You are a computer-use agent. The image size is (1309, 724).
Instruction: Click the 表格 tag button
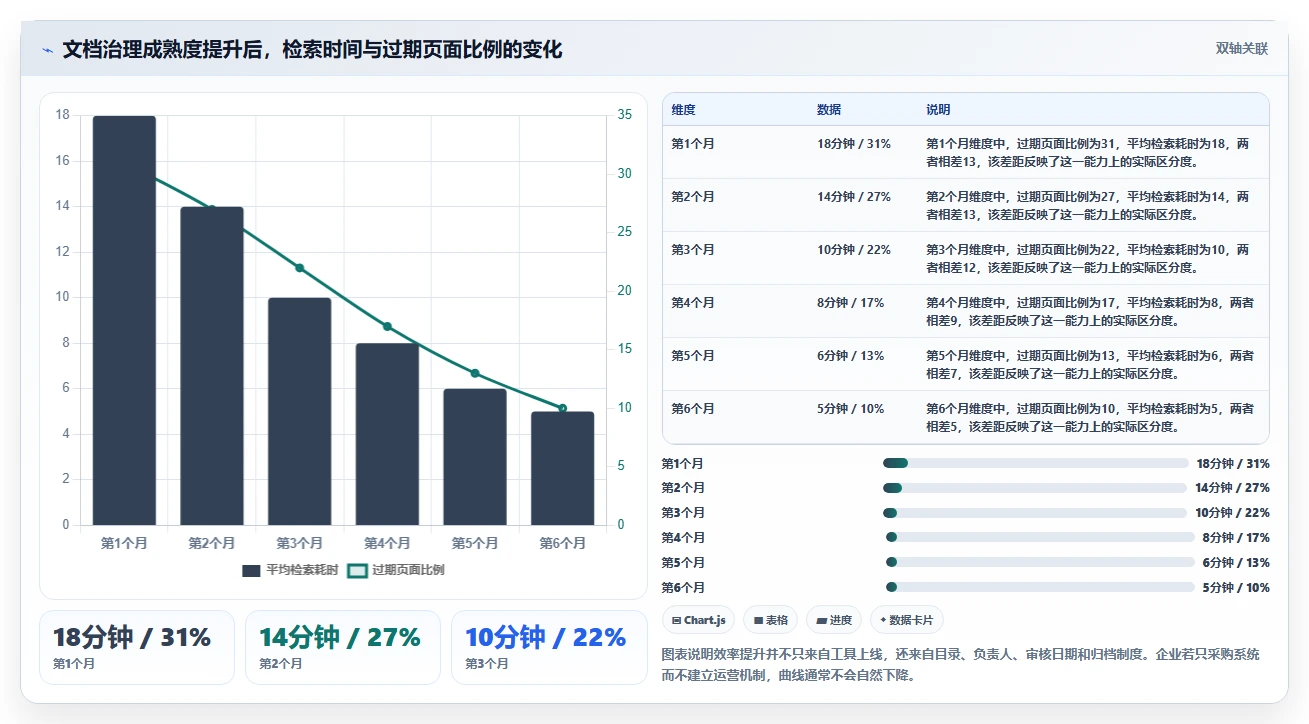point(771,620)
